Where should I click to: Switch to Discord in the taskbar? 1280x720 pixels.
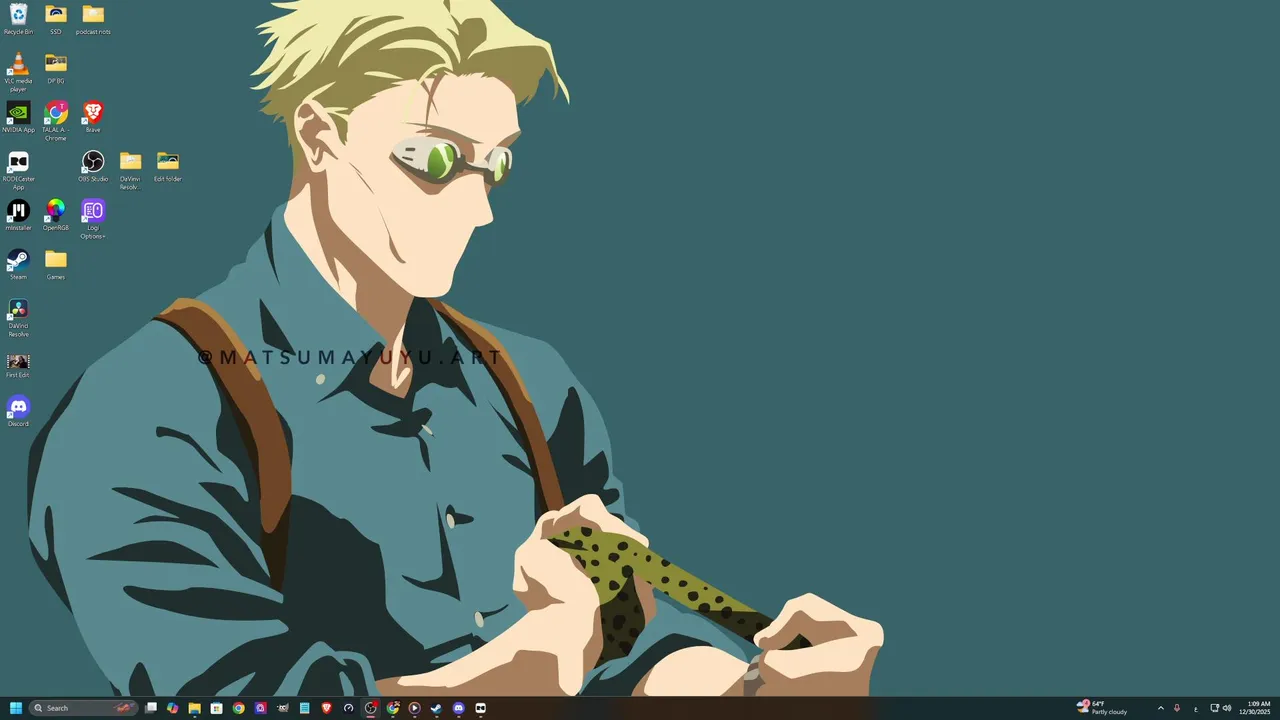pos(458,708)
